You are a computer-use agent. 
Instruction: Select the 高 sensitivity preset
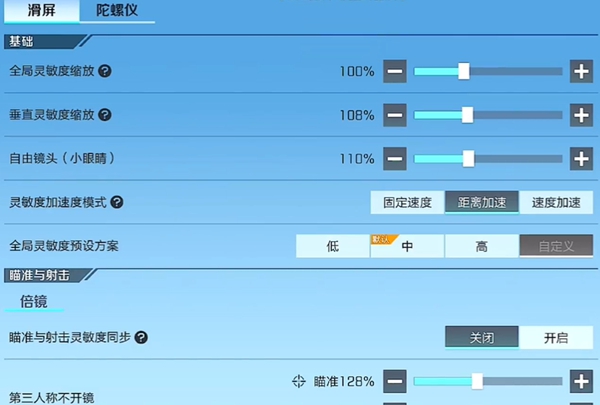tap(482, 245)
